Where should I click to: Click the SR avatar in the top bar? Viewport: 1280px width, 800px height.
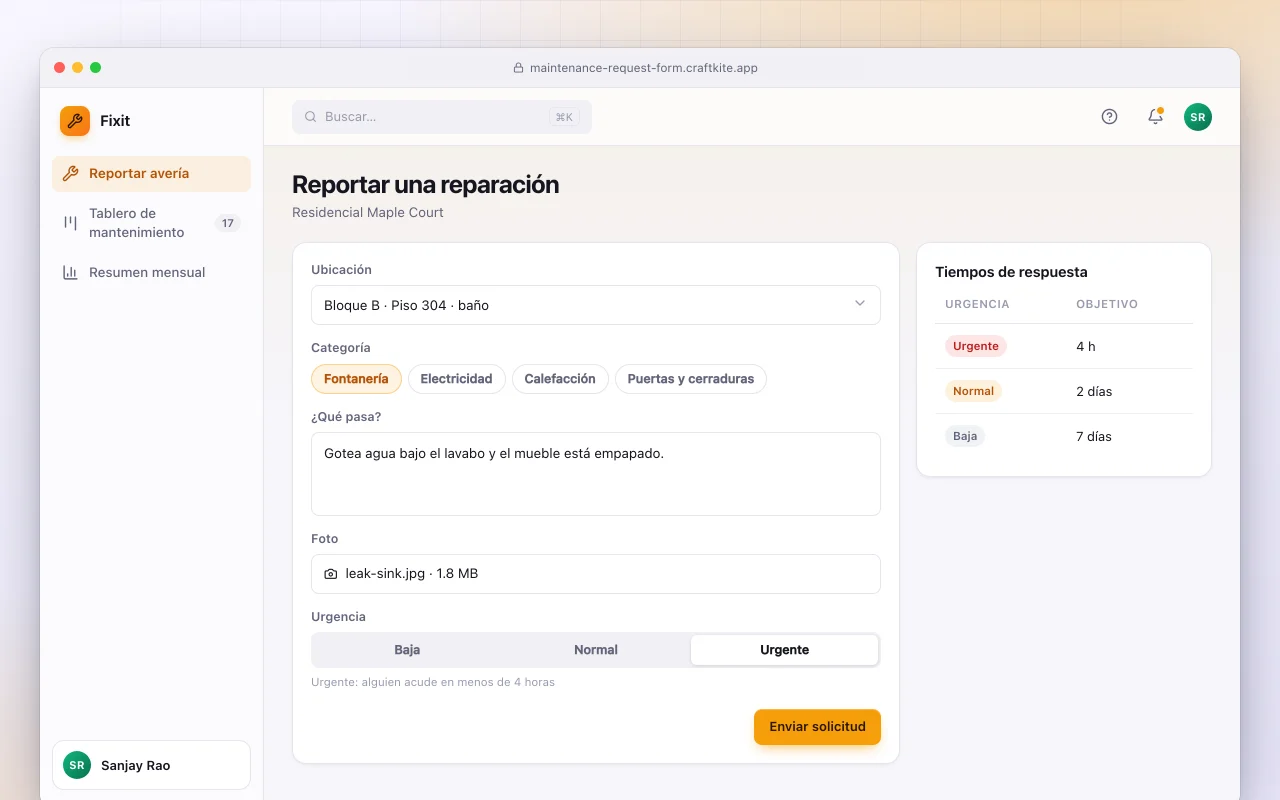(1198, 117)
